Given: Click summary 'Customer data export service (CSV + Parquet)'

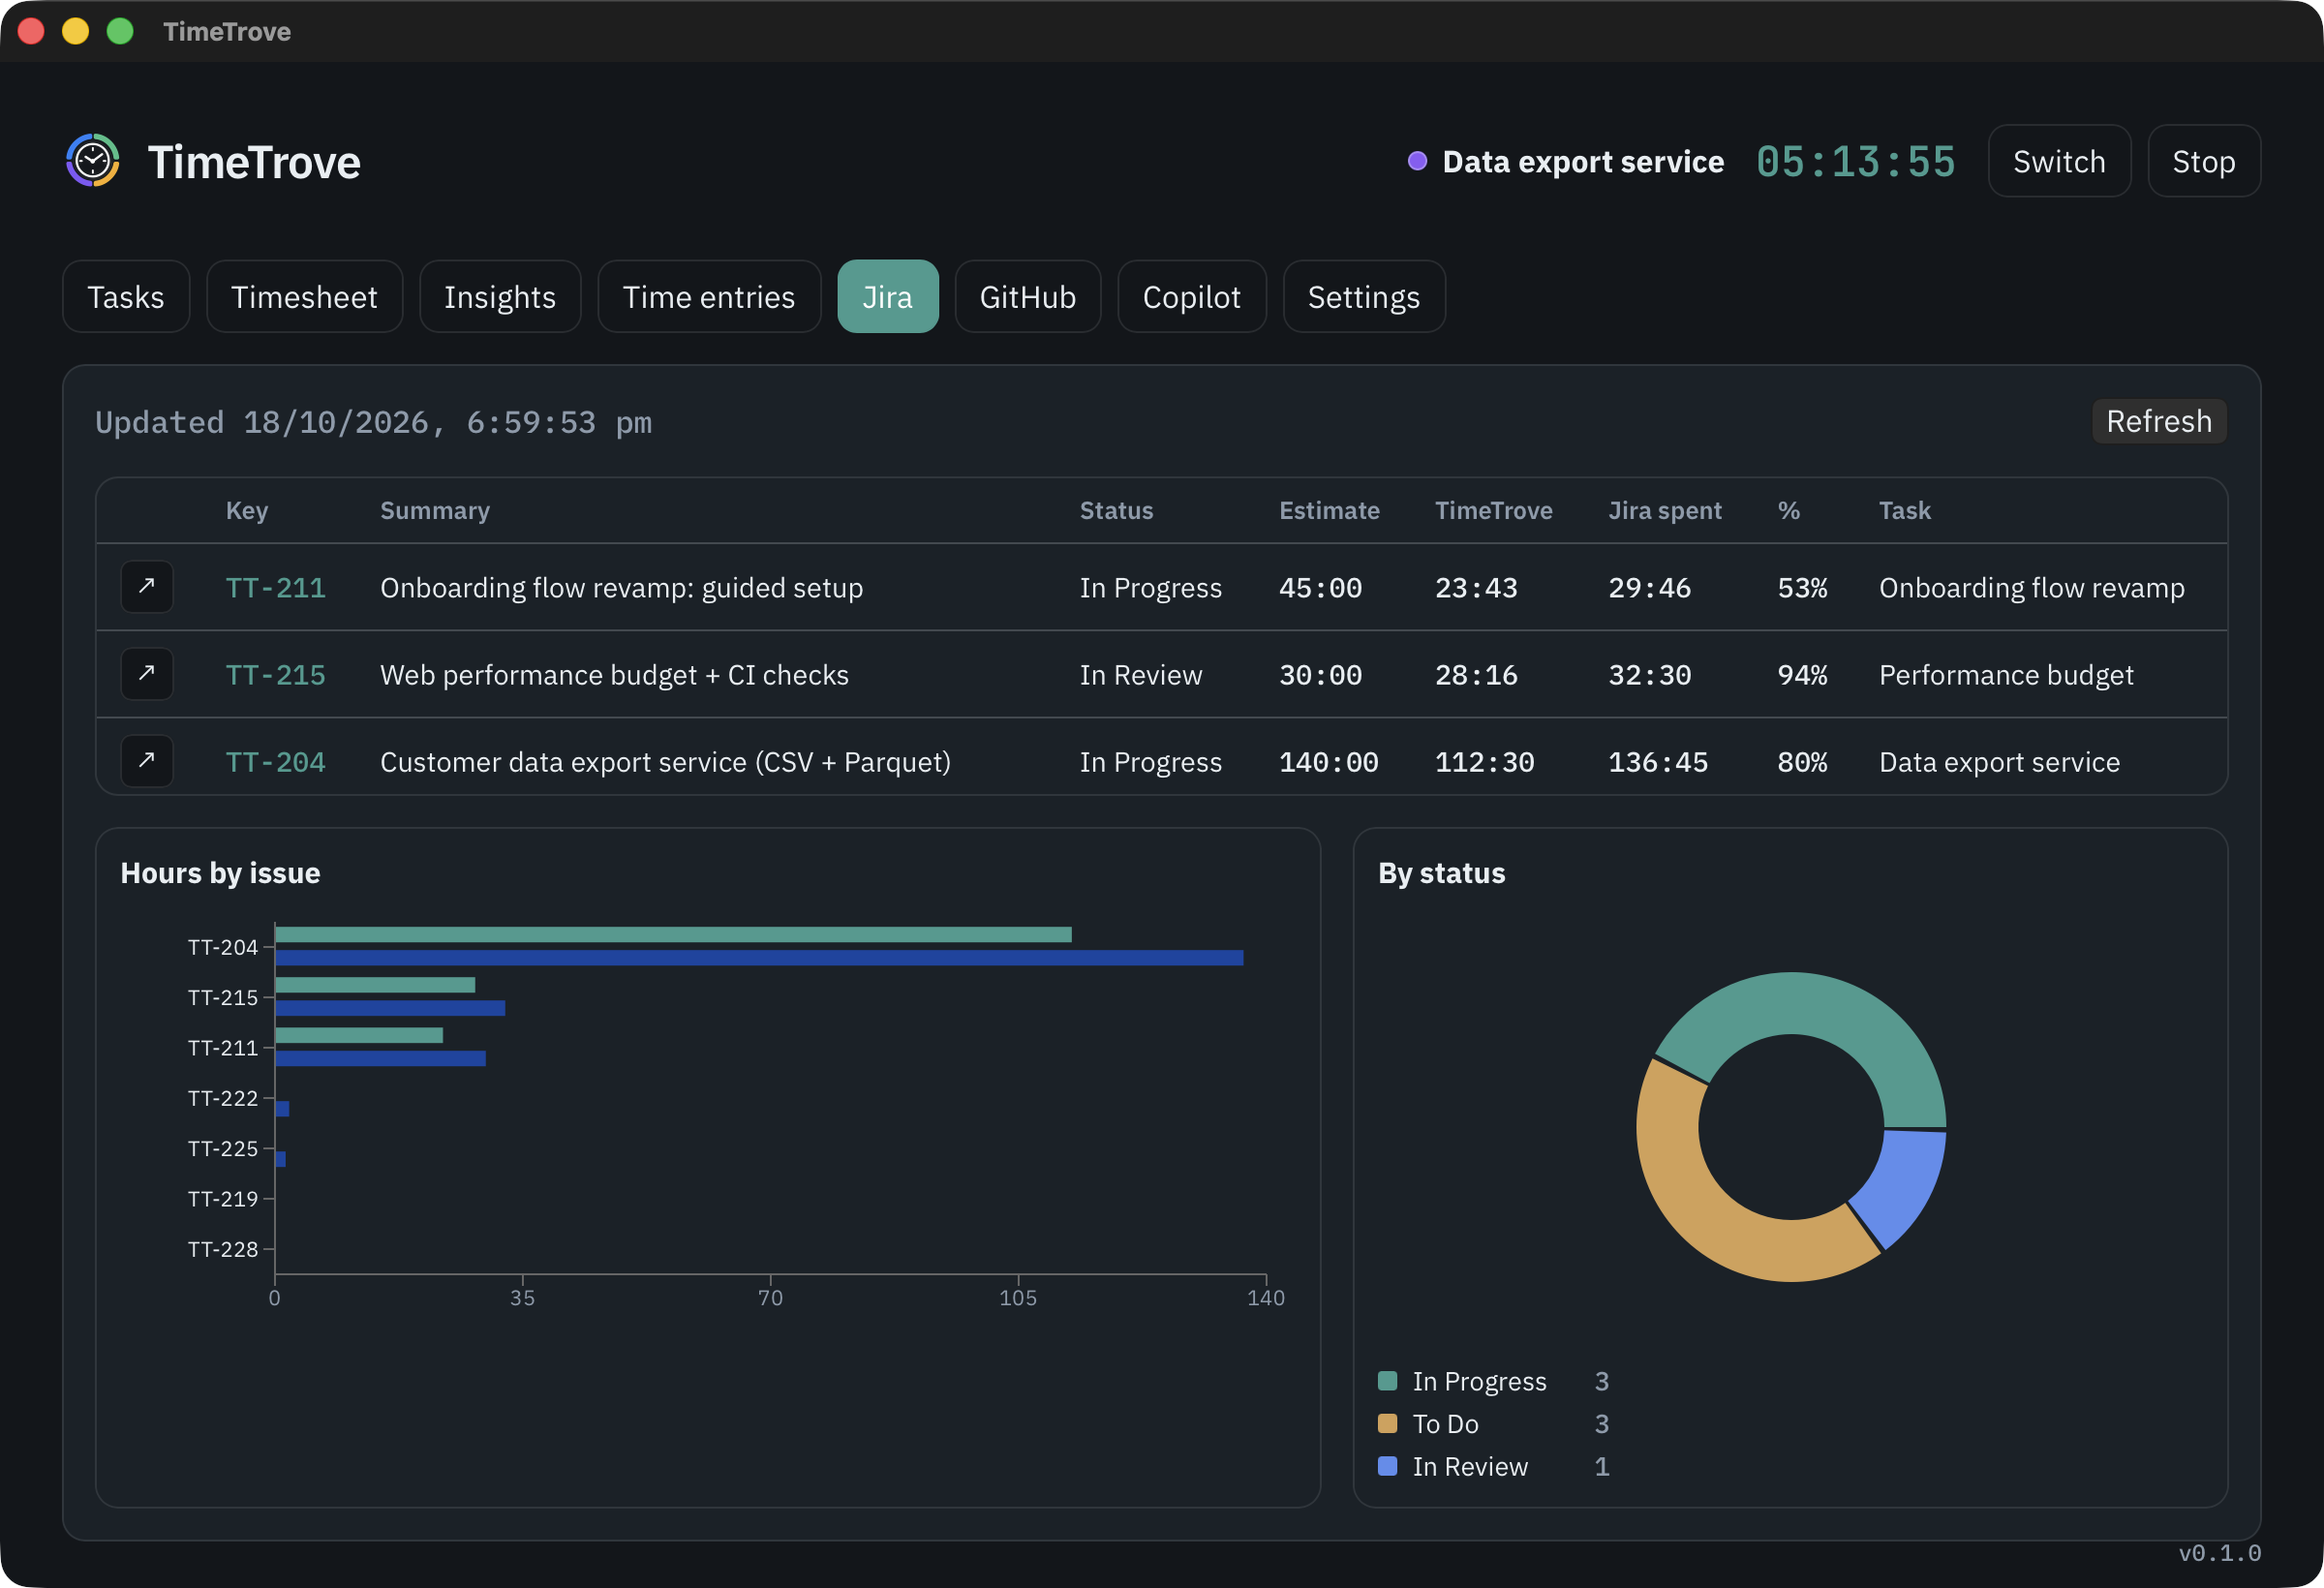Looking at the screenshot, I should (665, 762).
